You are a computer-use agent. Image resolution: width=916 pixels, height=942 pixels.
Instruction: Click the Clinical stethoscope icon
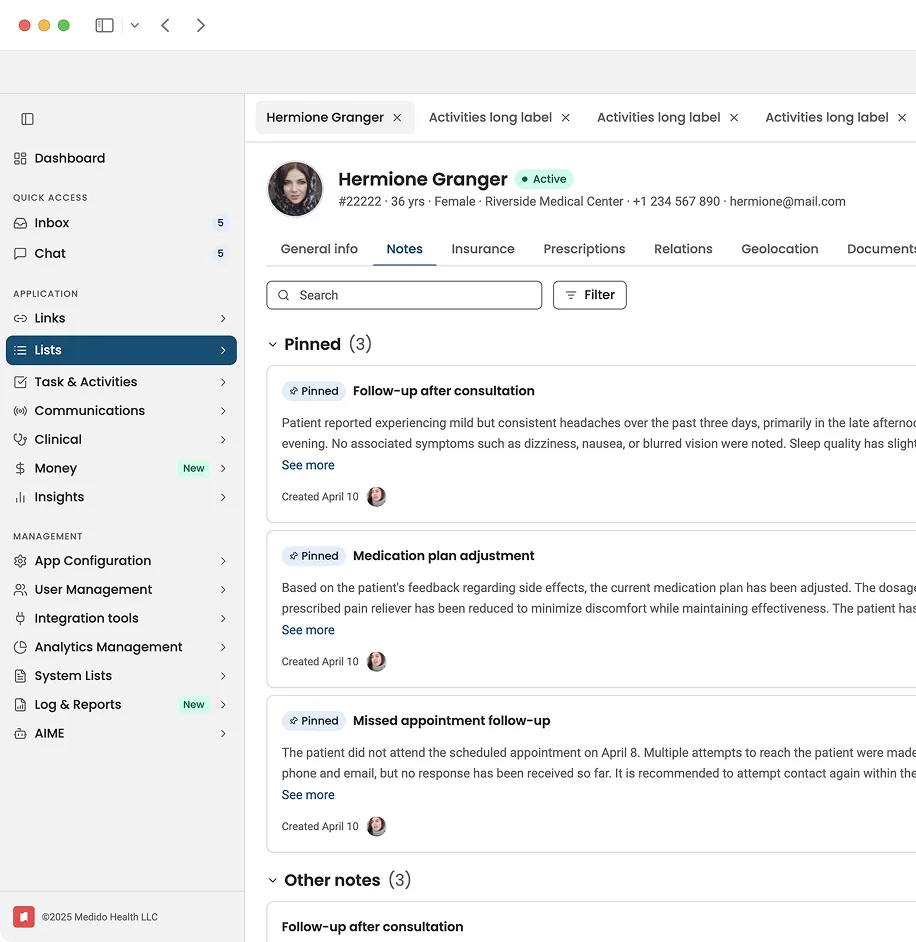tap(20, 440)
